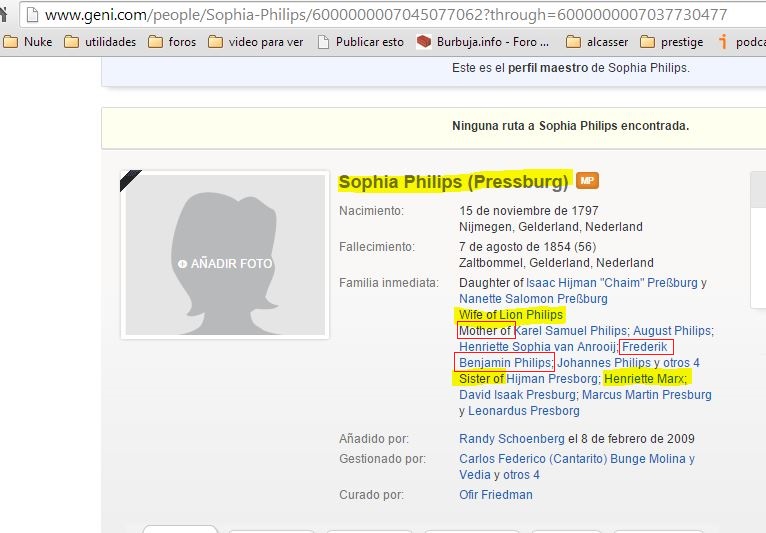The width and height of the screenshot is (766, 533).
Task: Open Nanette Salomon Preßburg link
Action: (x=533, y=299)
